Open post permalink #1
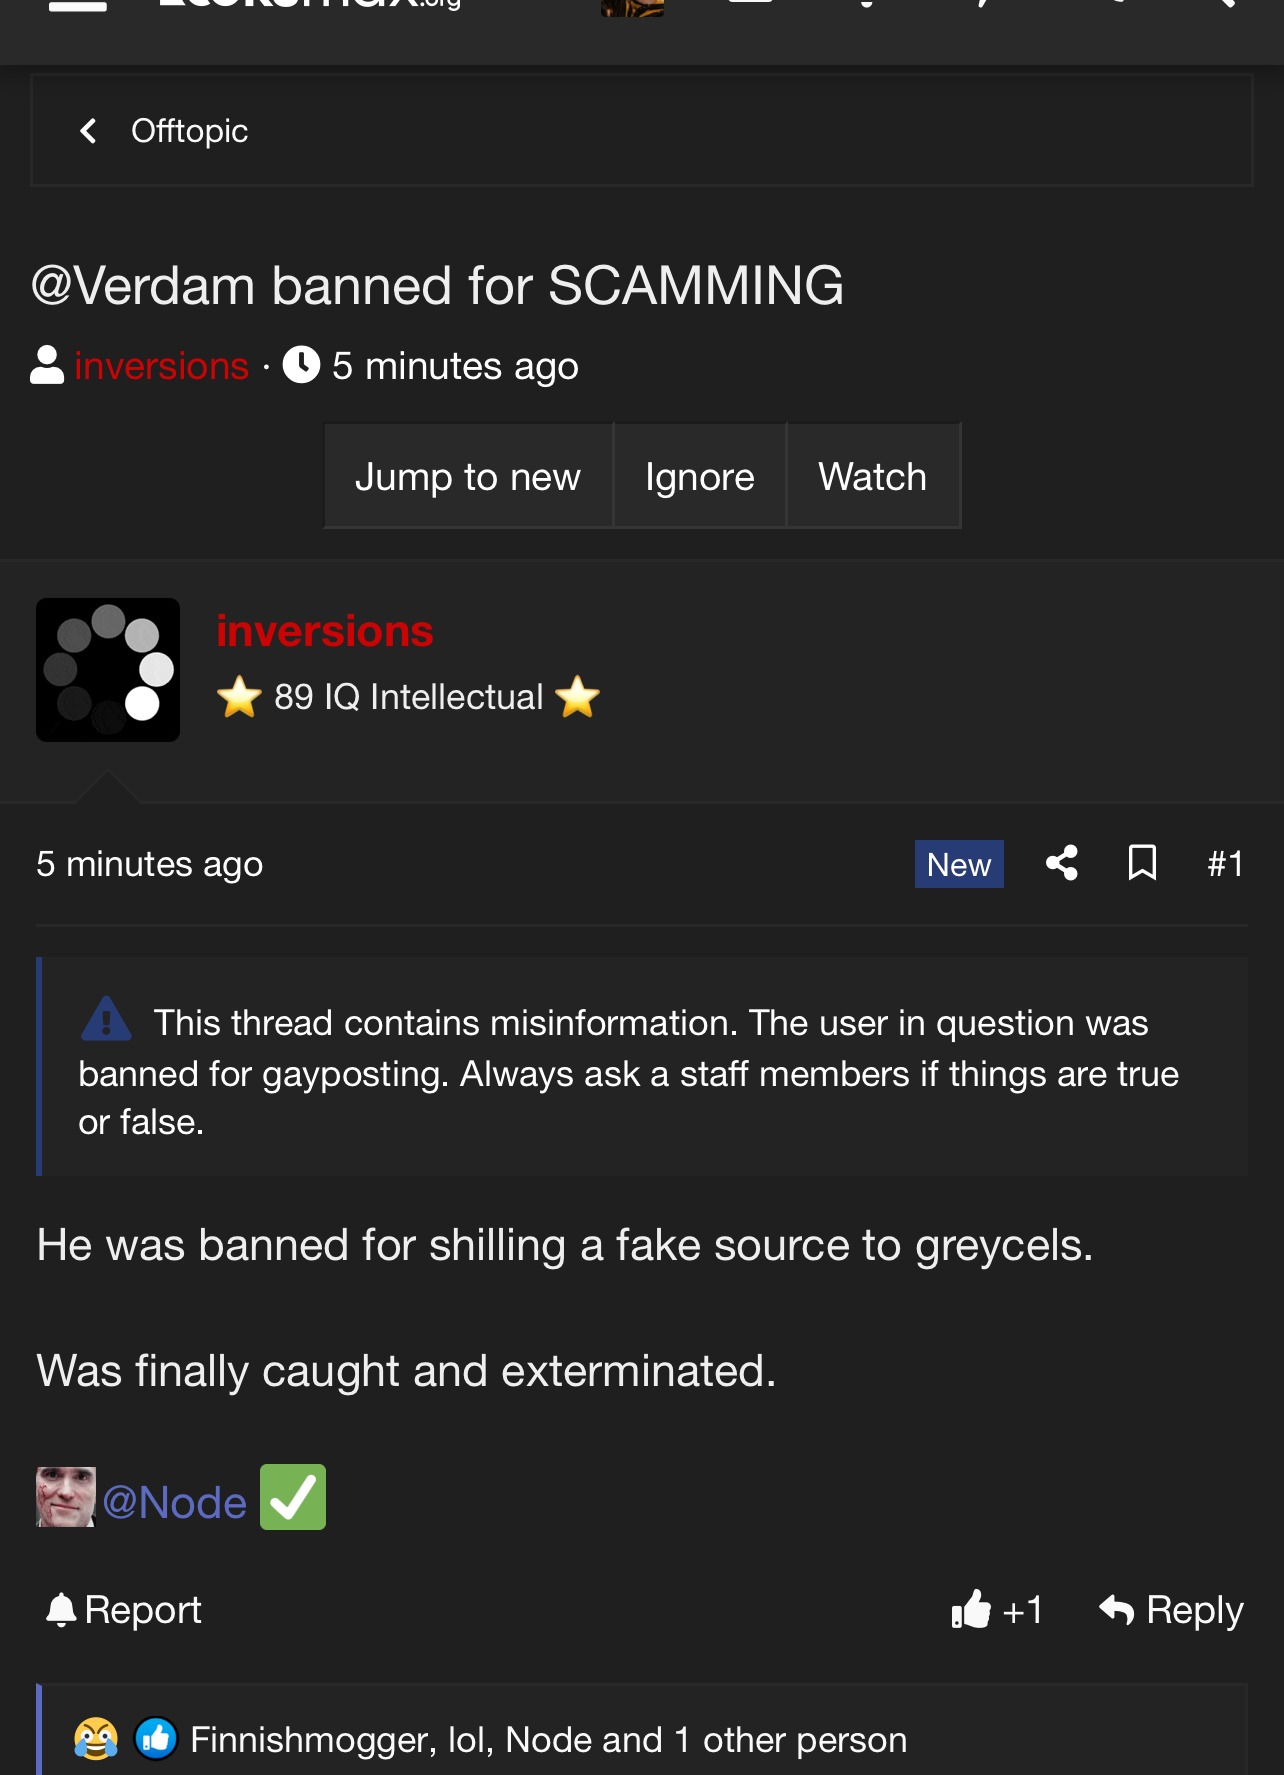Image resolution: width=1284 pixels, height=1775 pixels. [x=1225, y=863]
